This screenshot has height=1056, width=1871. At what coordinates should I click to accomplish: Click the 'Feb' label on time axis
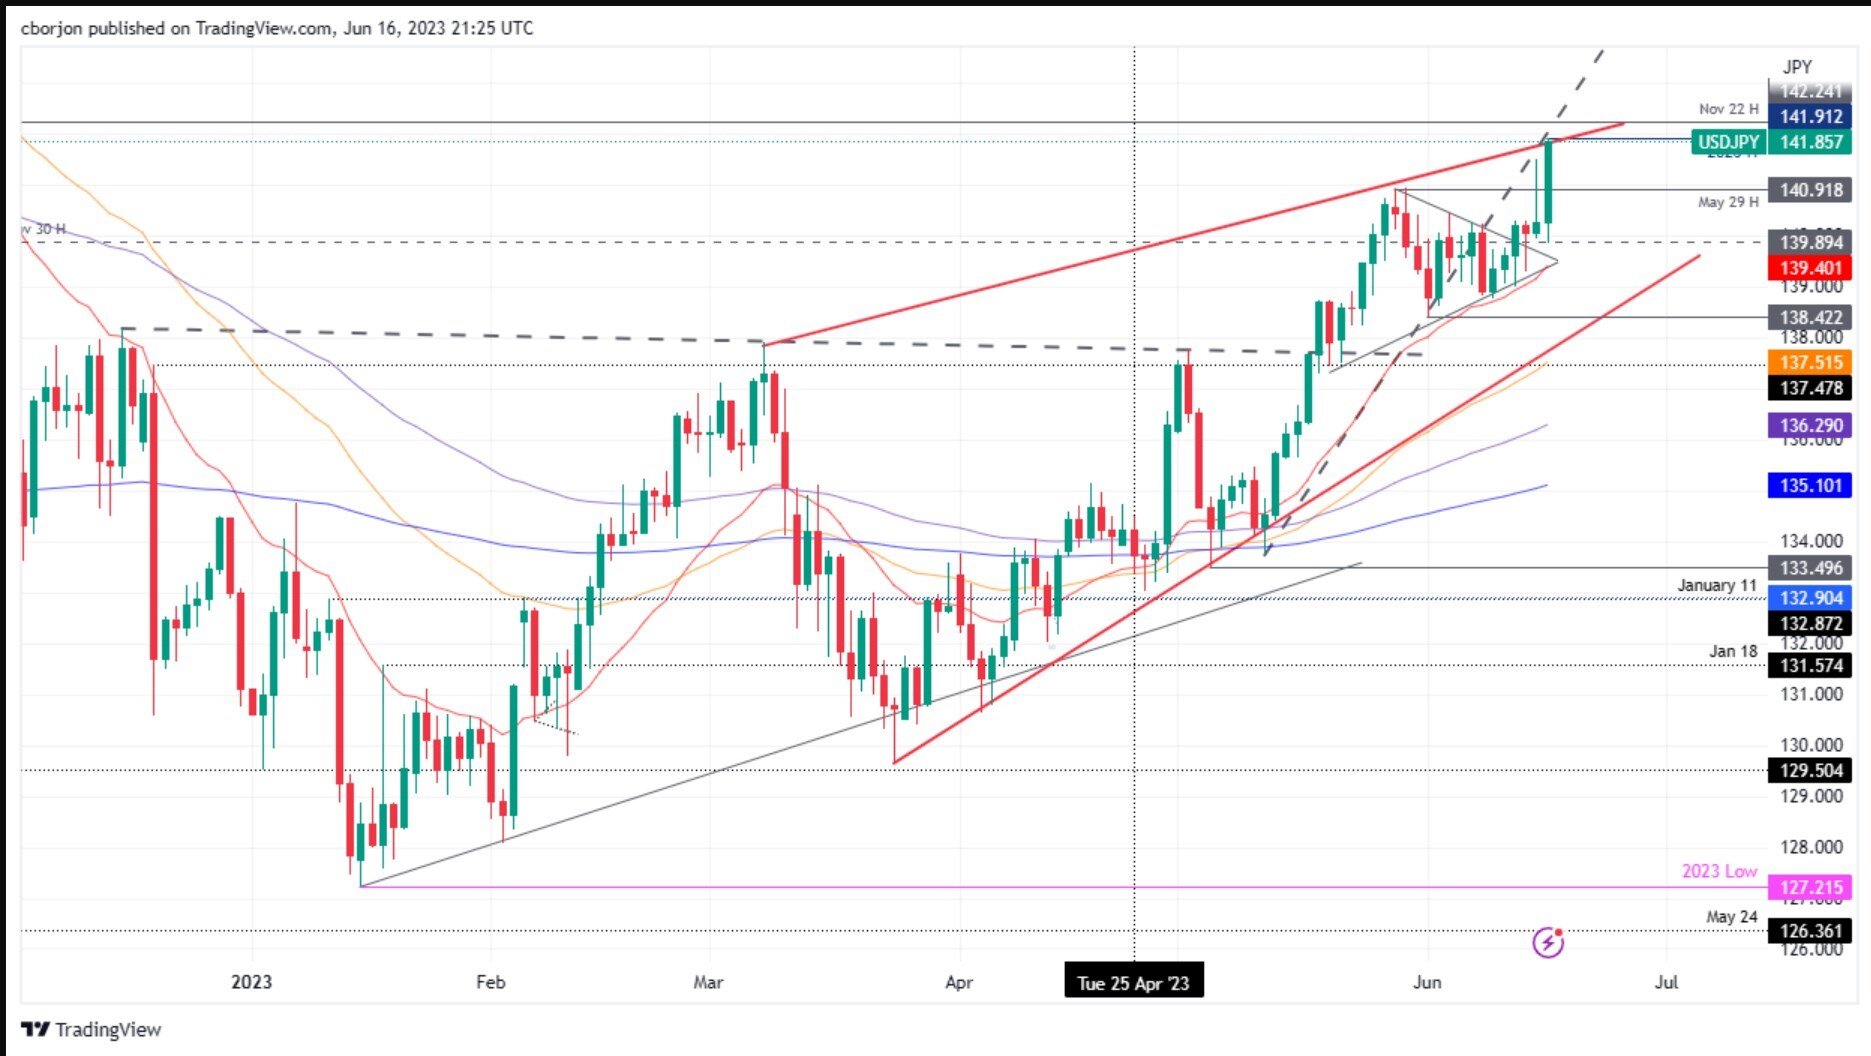pyautogui.click(x=490, y=982)
